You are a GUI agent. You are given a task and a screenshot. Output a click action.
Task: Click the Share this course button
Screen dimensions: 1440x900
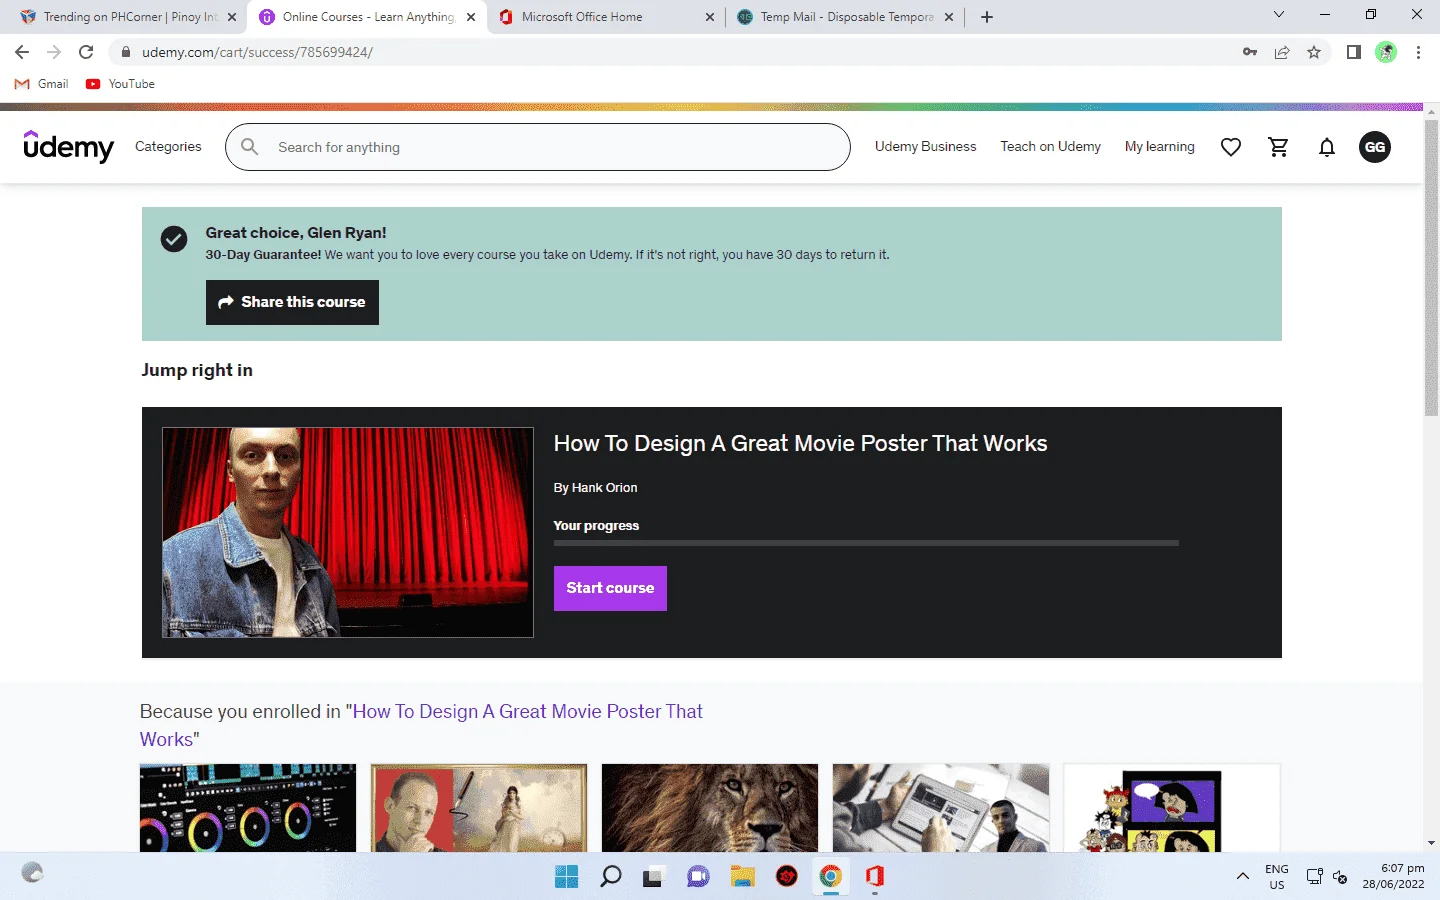click(292, 302)
